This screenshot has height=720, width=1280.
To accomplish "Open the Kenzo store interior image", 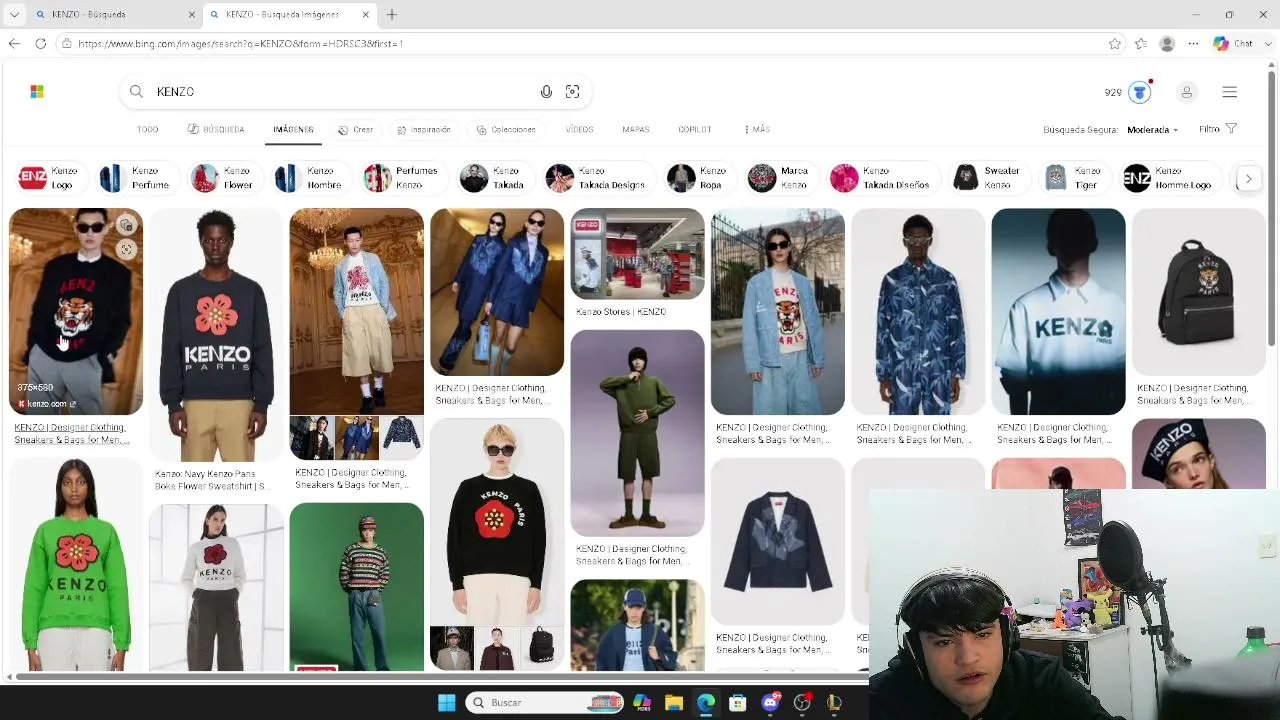I will point(637,254).
